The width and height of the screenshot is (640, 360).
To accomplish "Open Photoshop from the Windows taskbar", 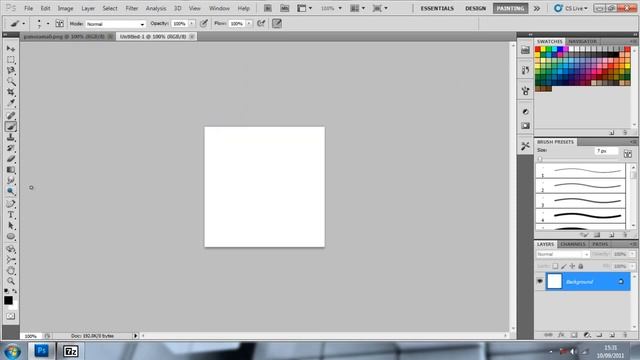I will click(42, 351).
